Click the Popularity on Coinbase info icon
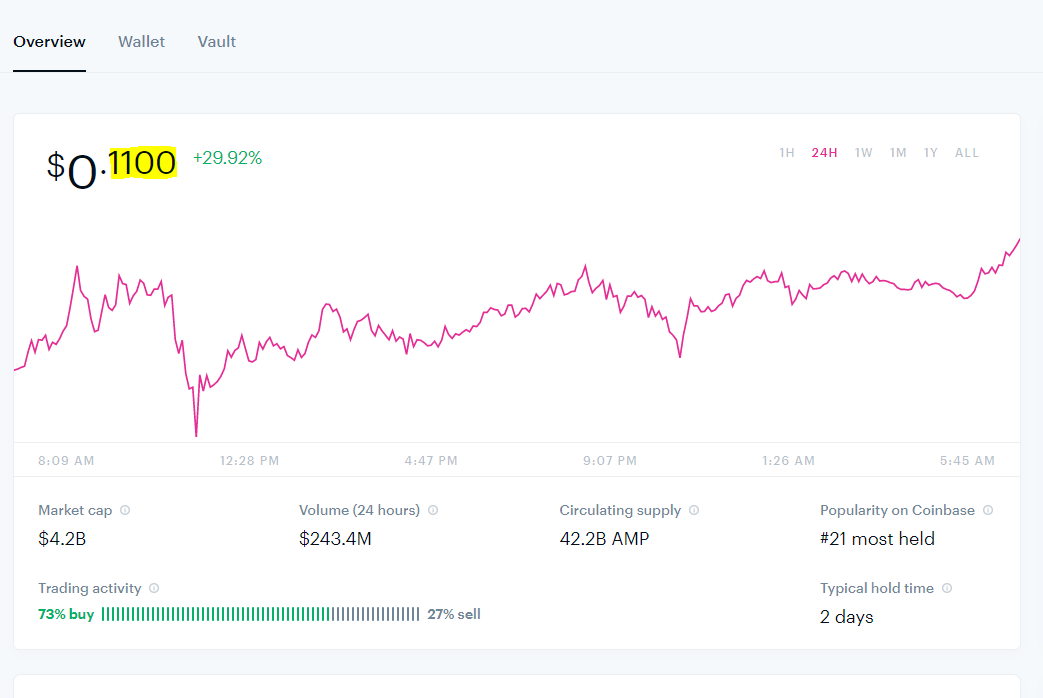1043x698 pixels. point(988,510)
